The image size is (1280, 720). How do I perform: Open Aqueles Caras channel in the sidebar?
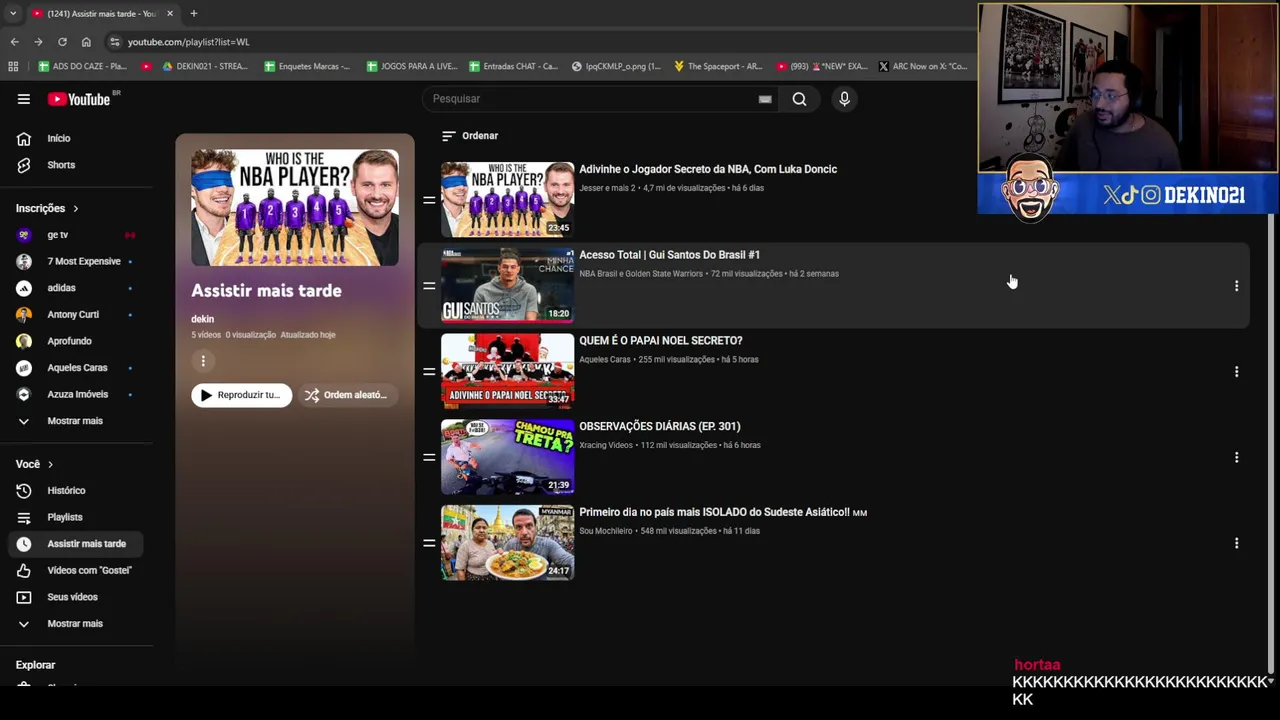[75, 368]
